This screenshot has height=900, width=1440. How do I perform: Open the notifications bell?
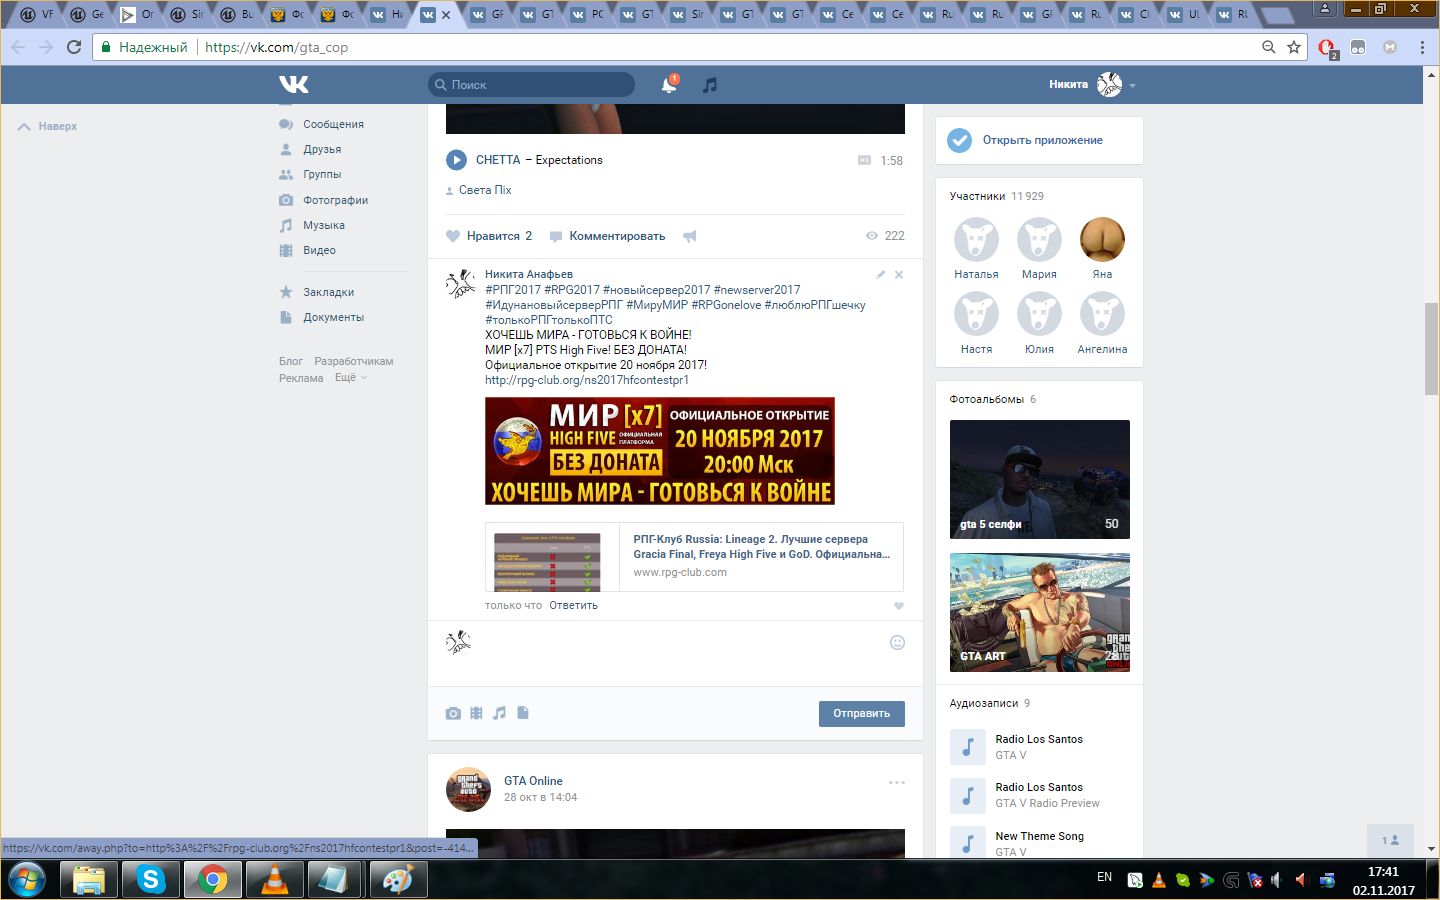668,86
